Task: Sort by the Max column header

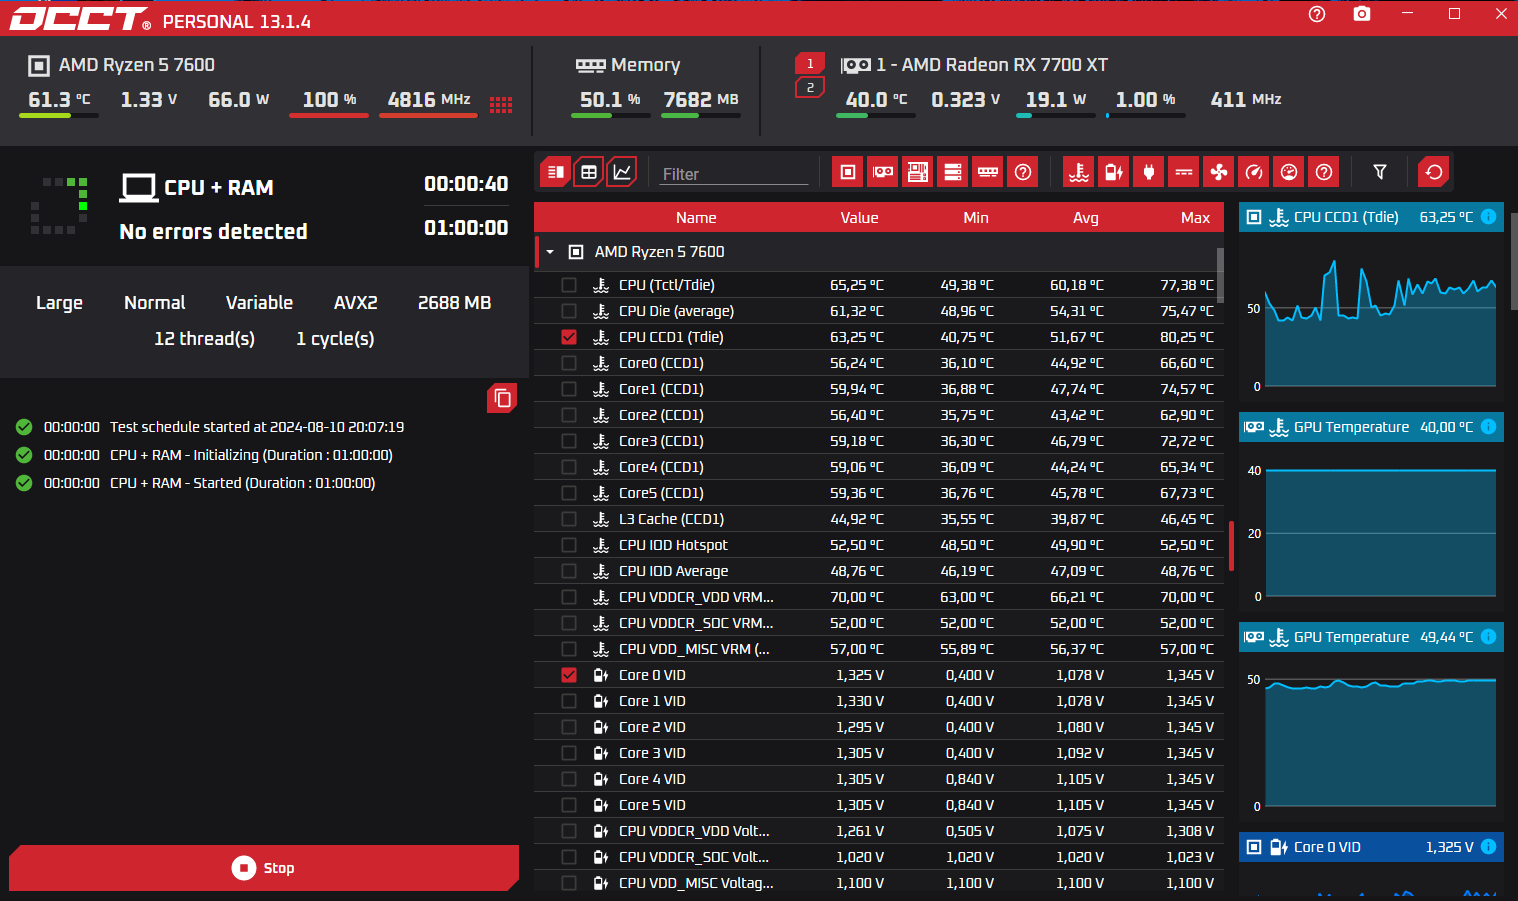Action: point(1195,217)
